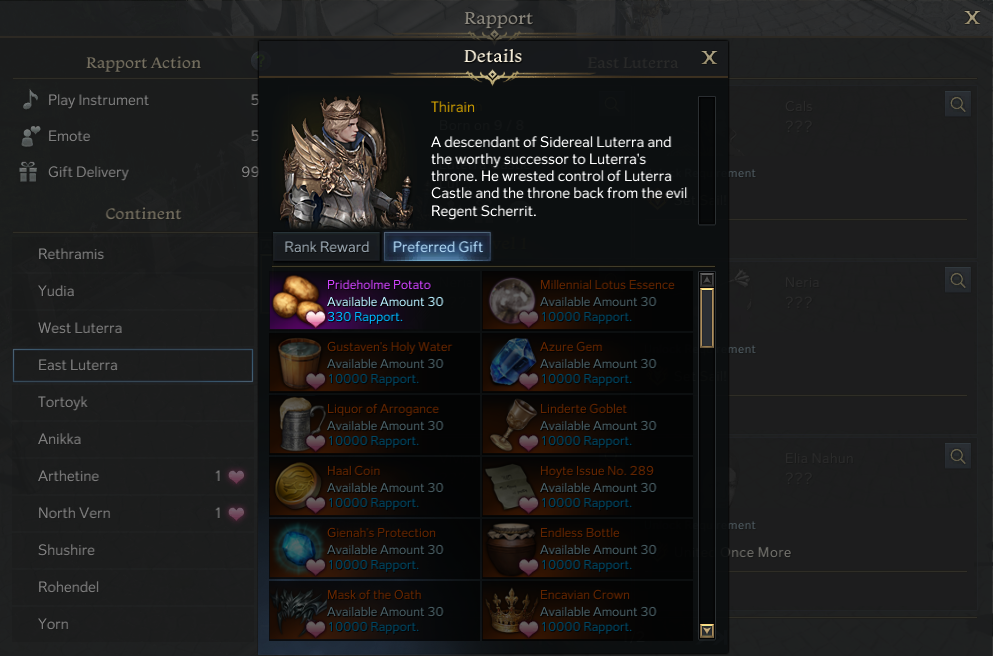993x656 pixels.
Task: Select the Endless Bottle icon
Action: click(x=510, y=549)
